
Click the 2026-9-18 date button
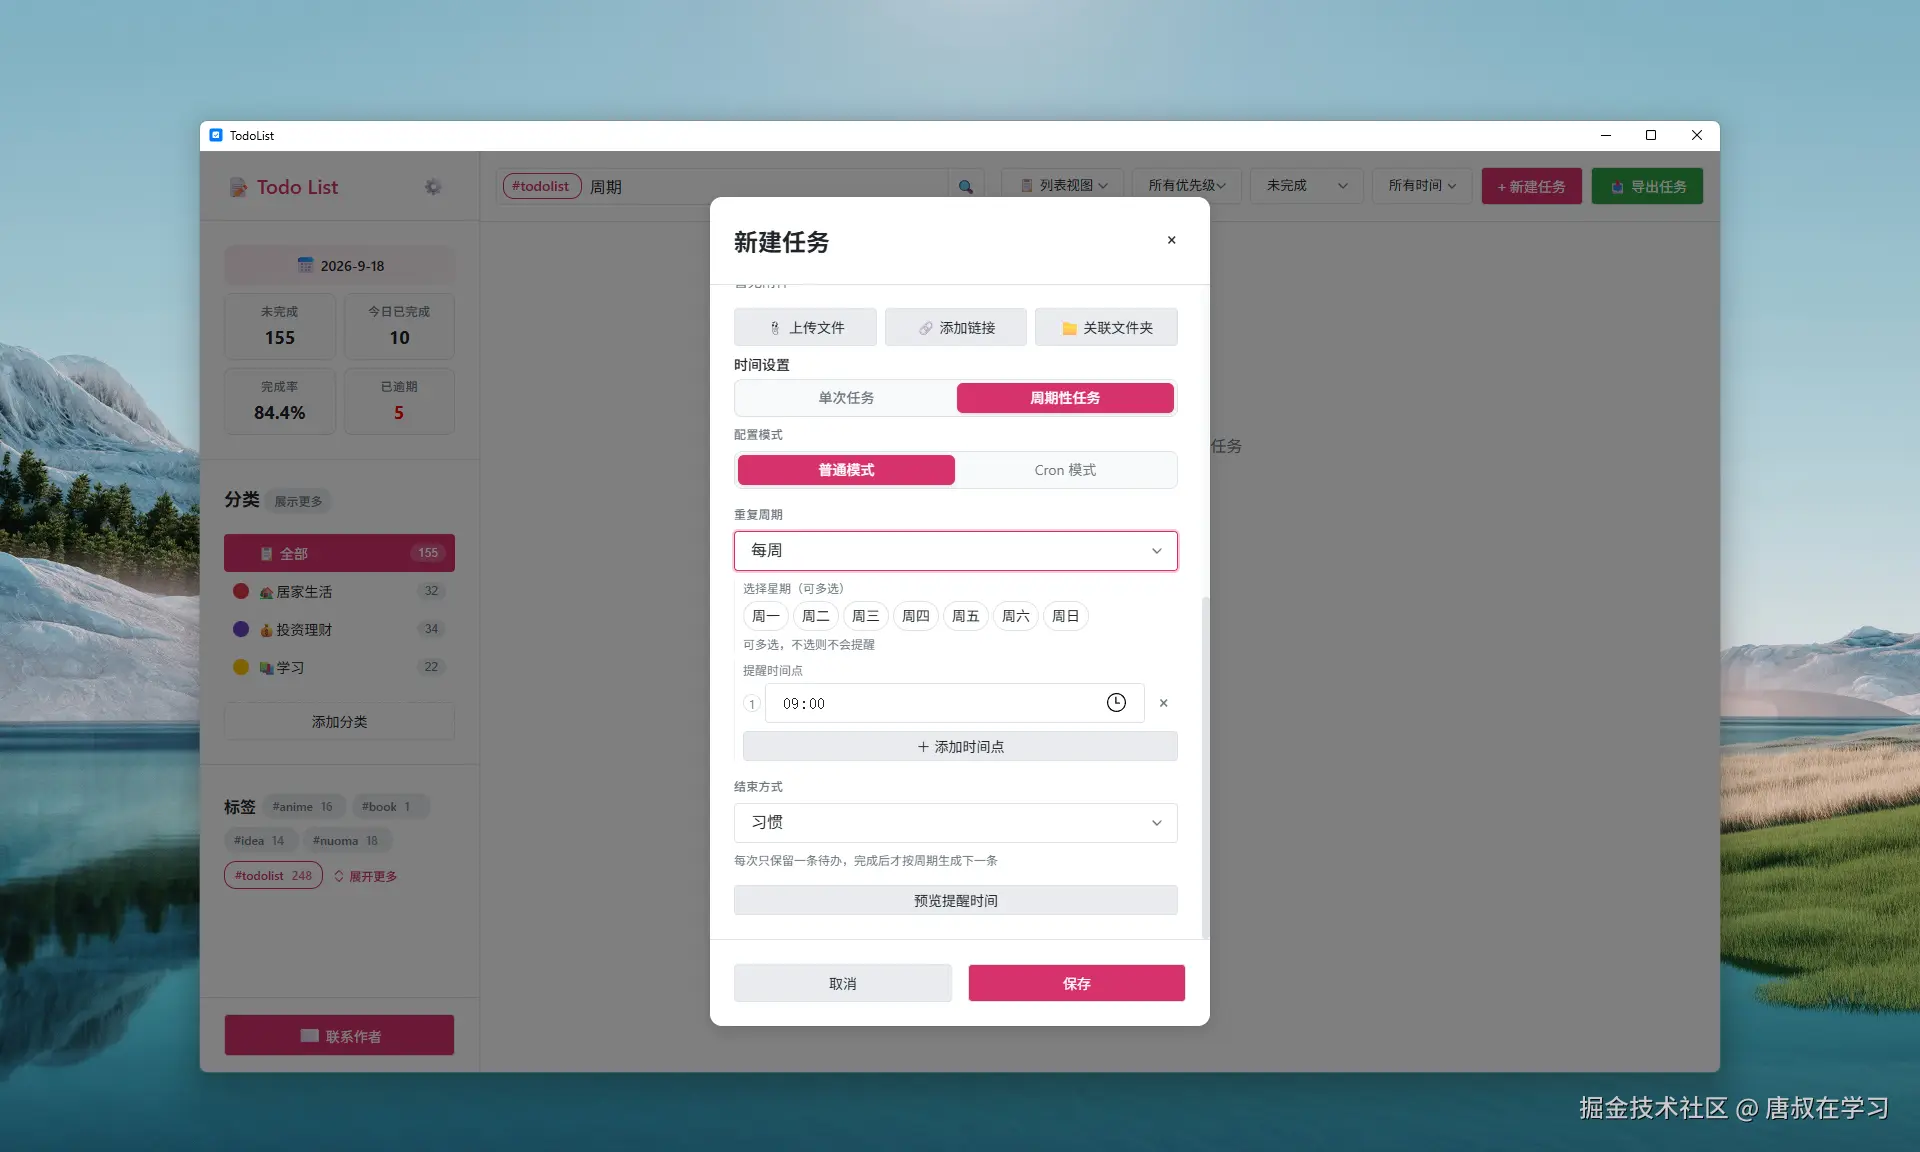point(339,266)
